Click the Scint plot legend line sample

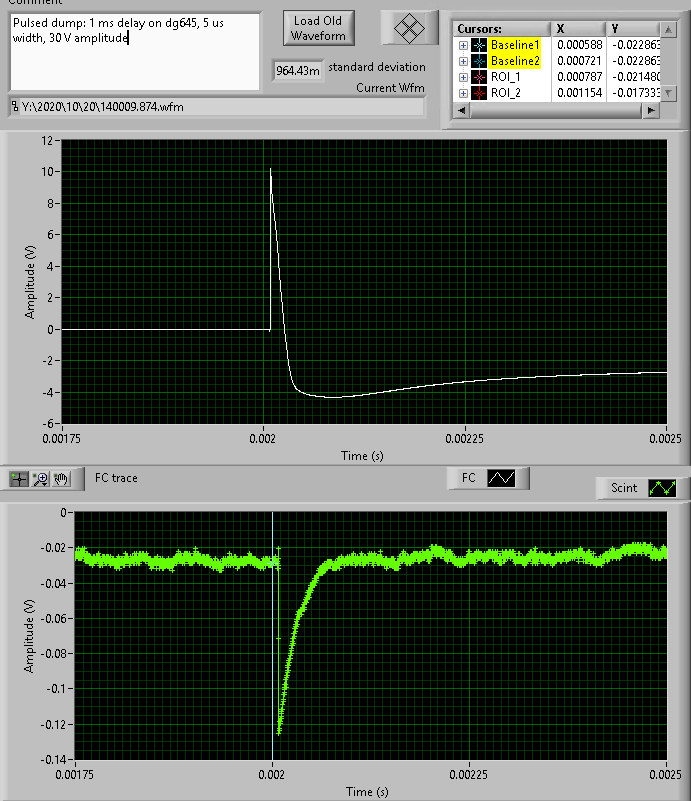(x=662, y=488)
